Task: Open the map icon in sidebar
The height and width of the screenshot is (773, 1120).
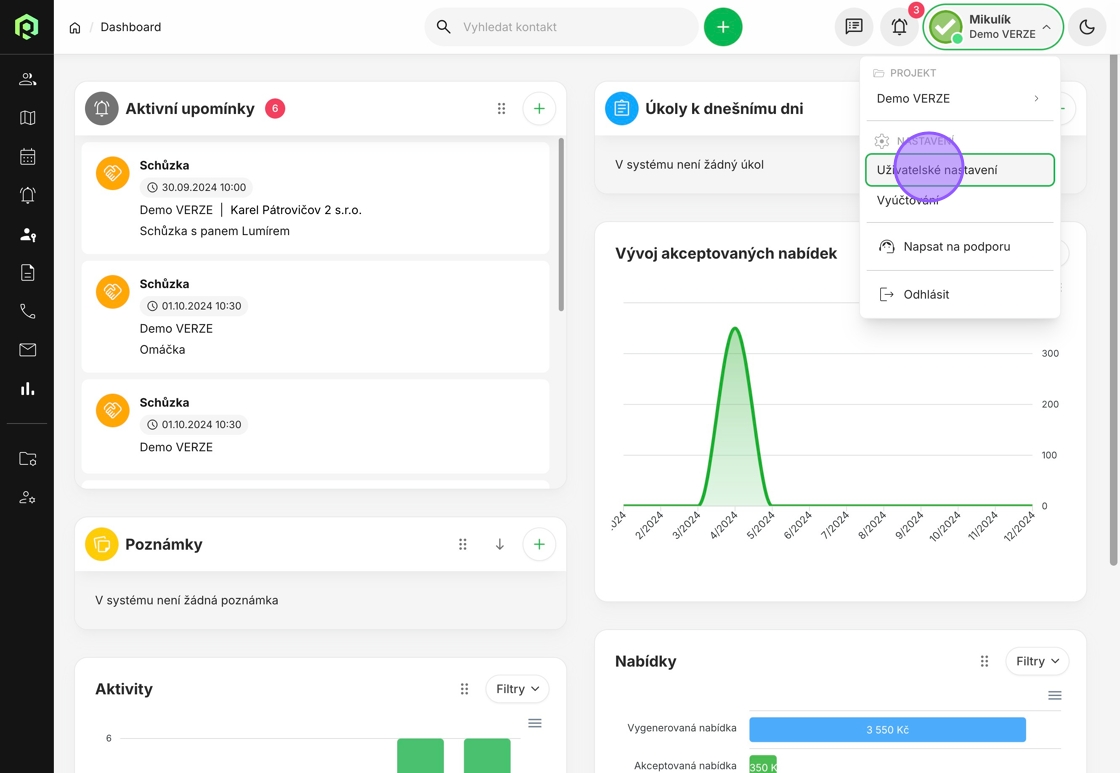Action: [x=27, y=118]
